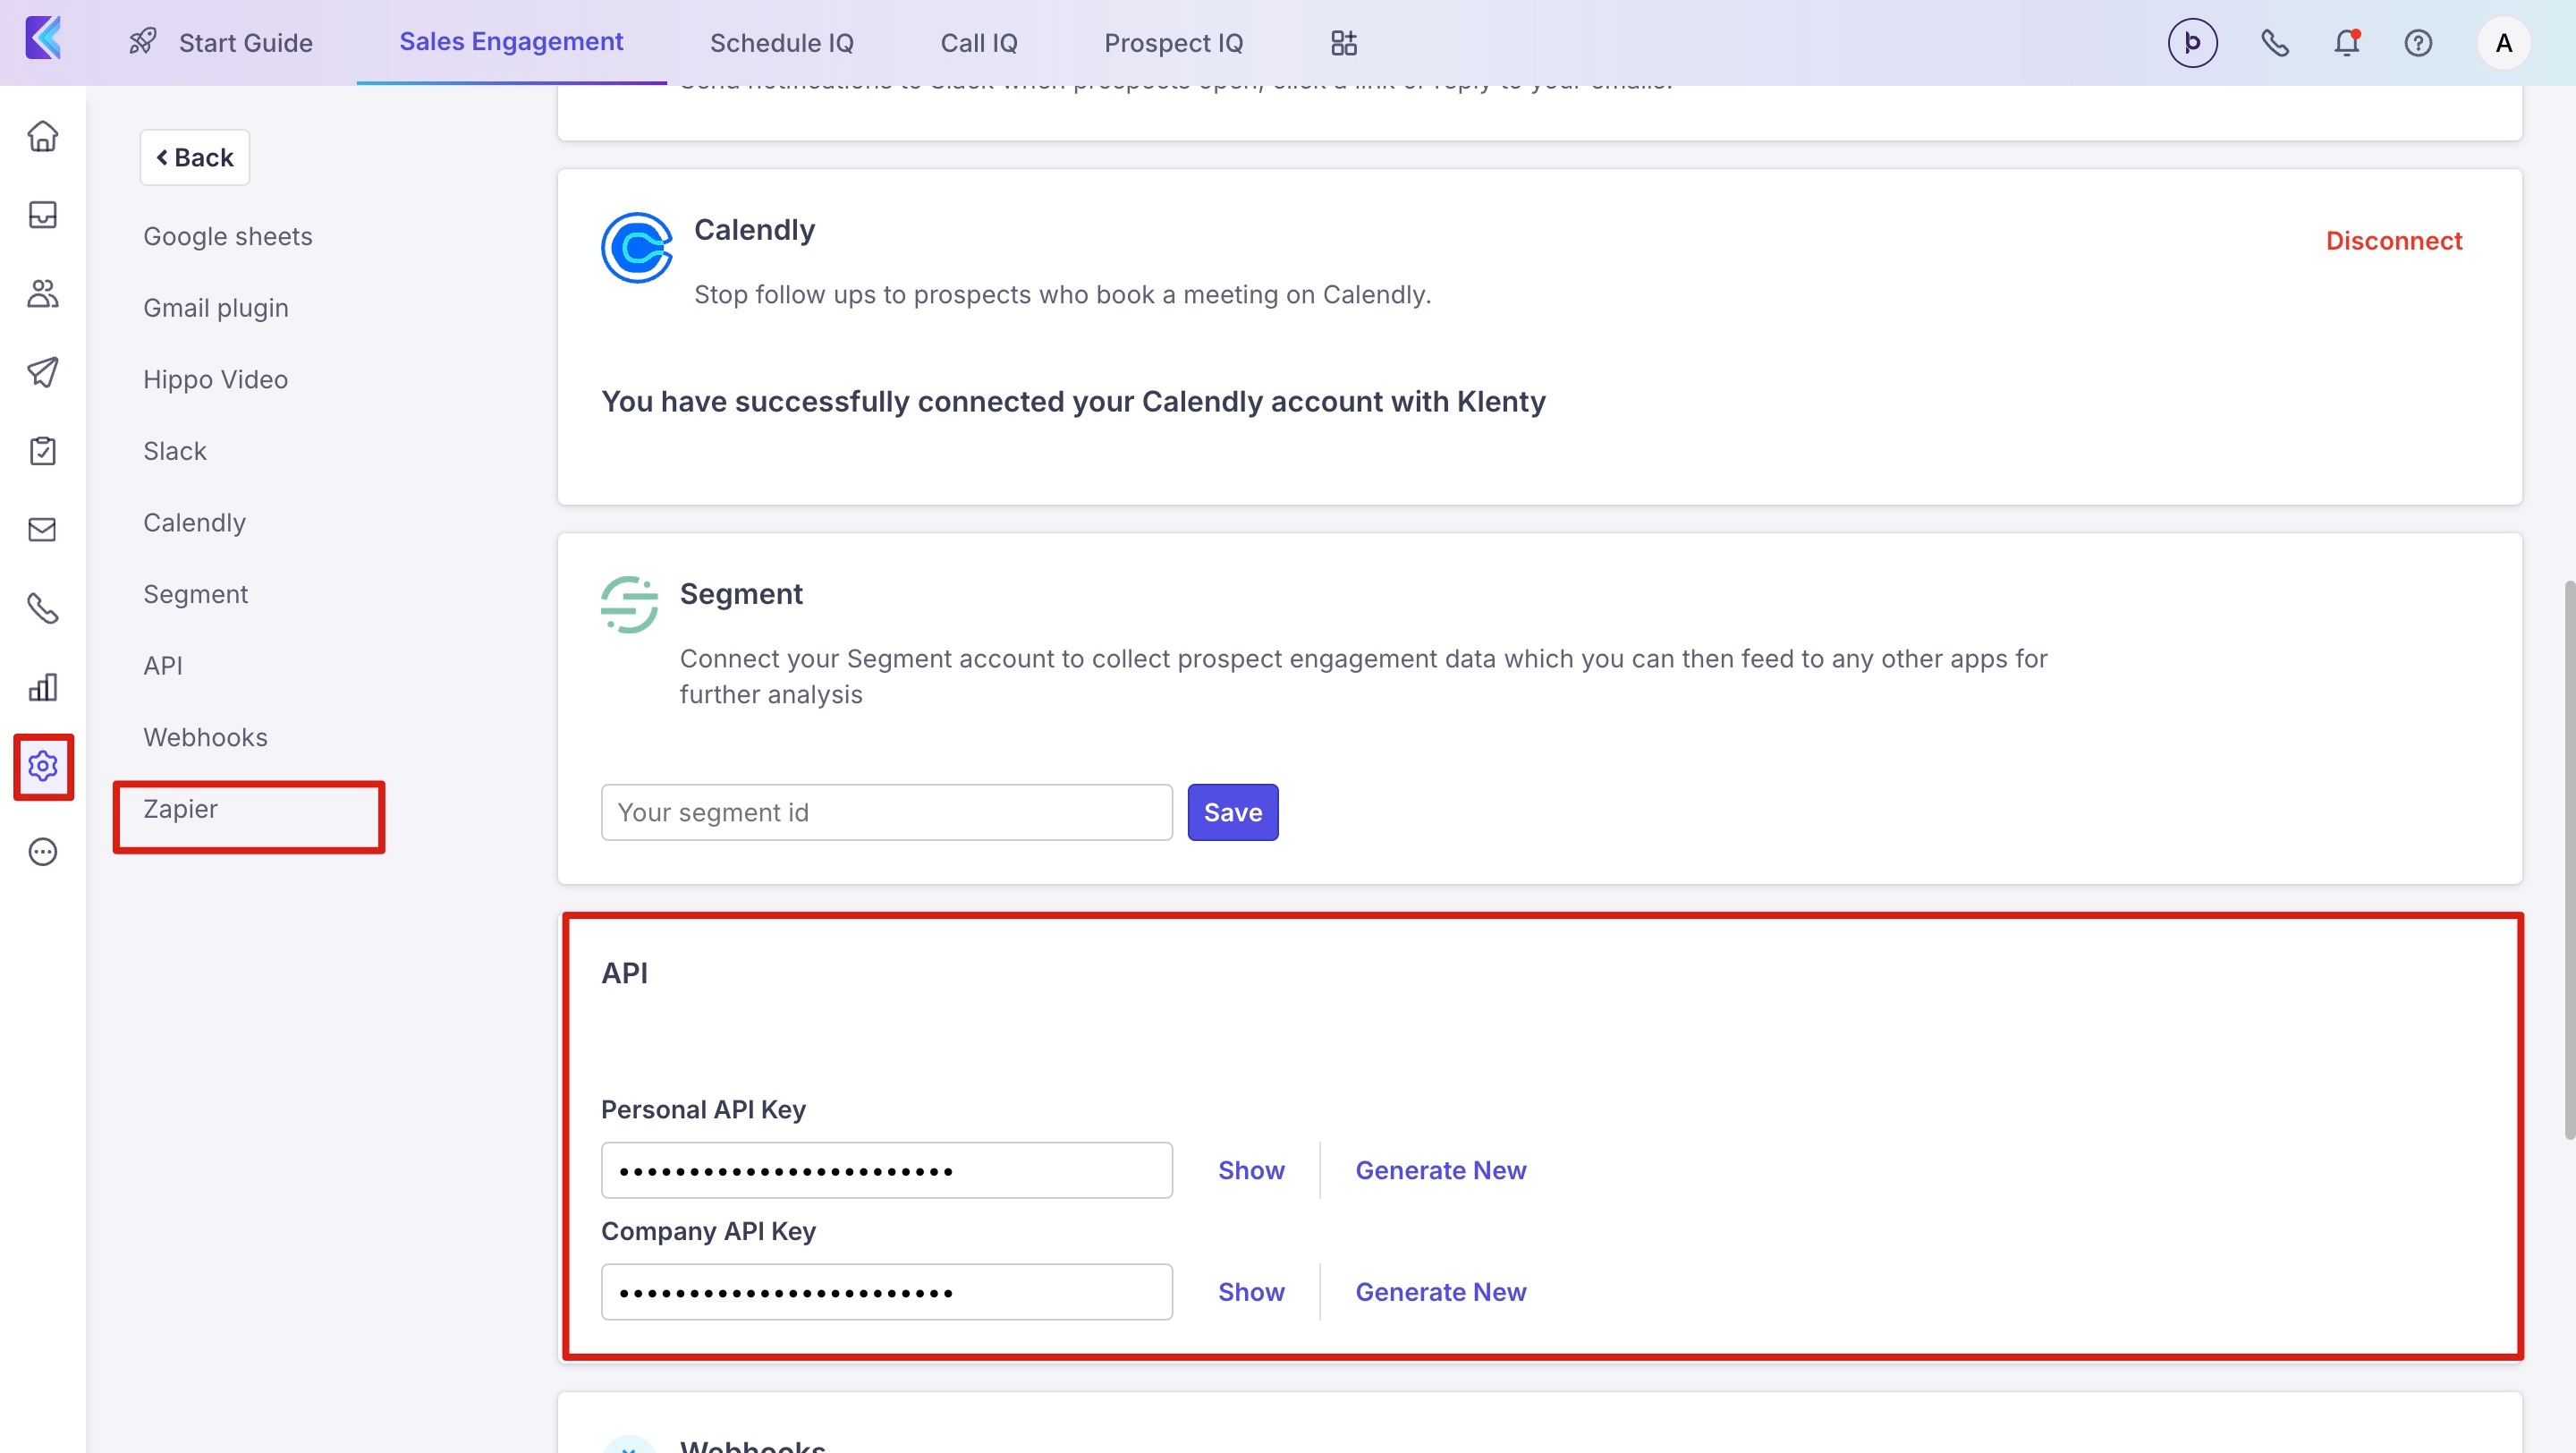Click the notifications bell icon
The width and height of the screenshot is (2576, 1453).
pos(2346,43)
